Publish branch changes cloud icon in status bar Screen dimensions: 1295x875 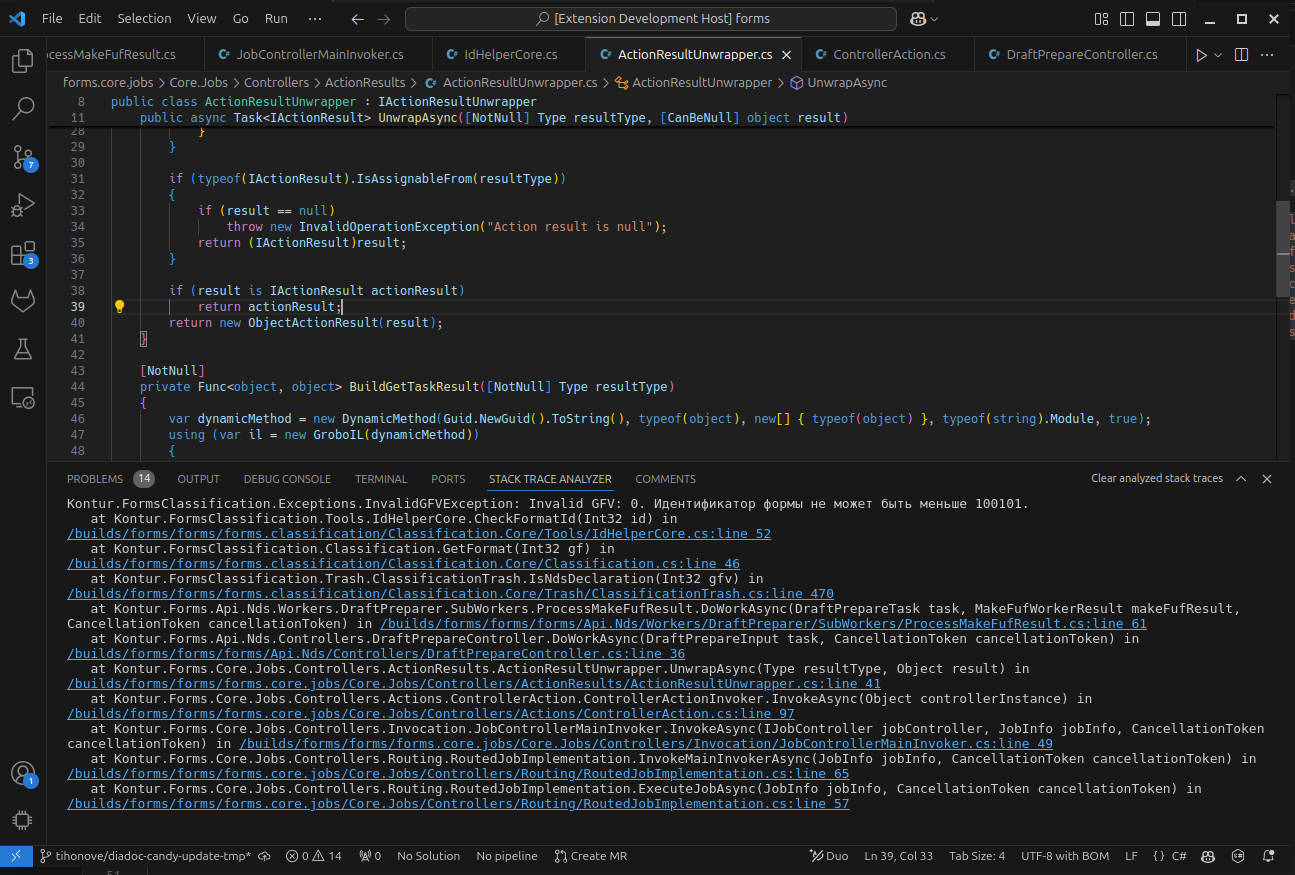tap(263, 856)
